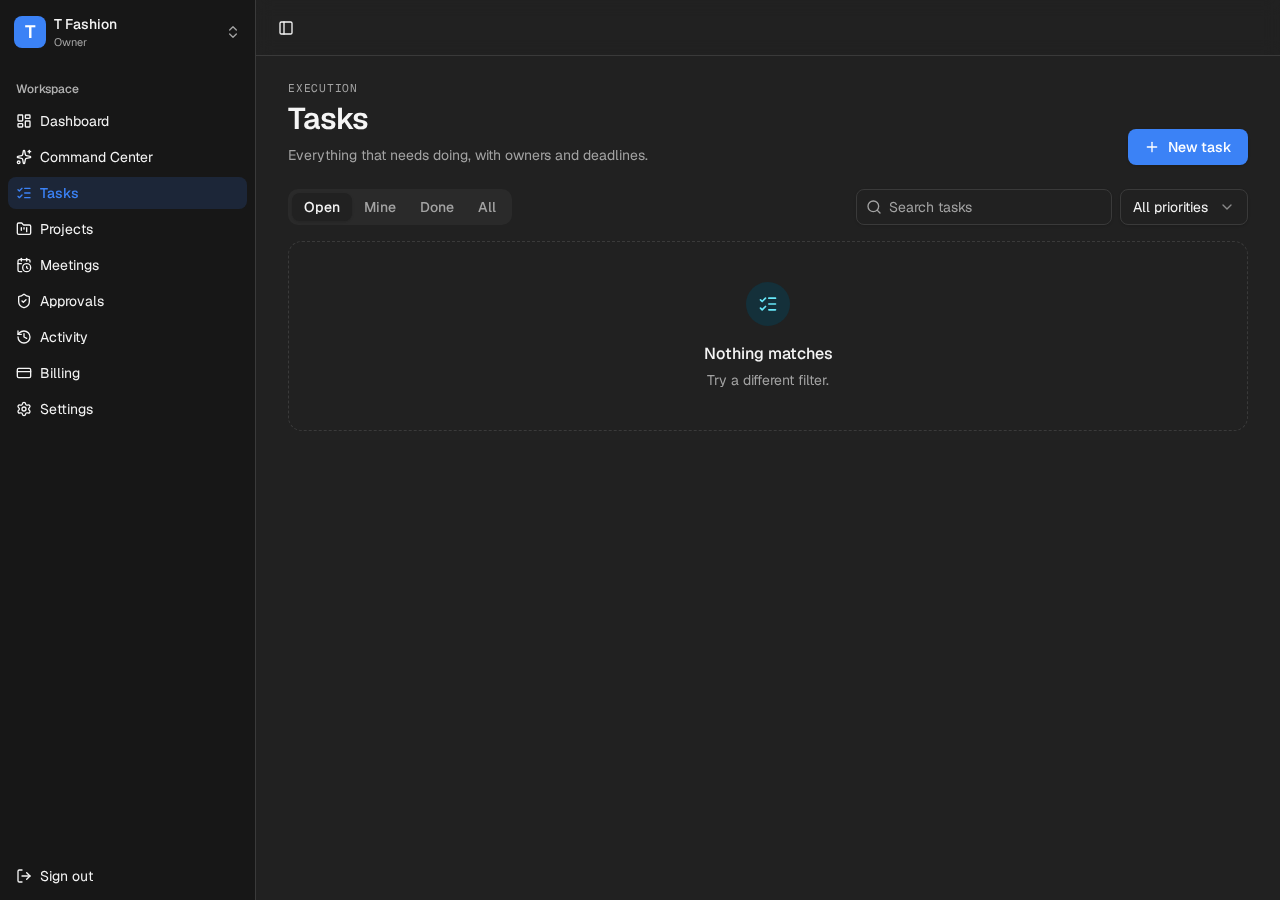Viewport: 1280px width, 900px height.
Task: Collapse the sidebar with the panel icon
Action: pyautogui.click(x=286, y=28)
